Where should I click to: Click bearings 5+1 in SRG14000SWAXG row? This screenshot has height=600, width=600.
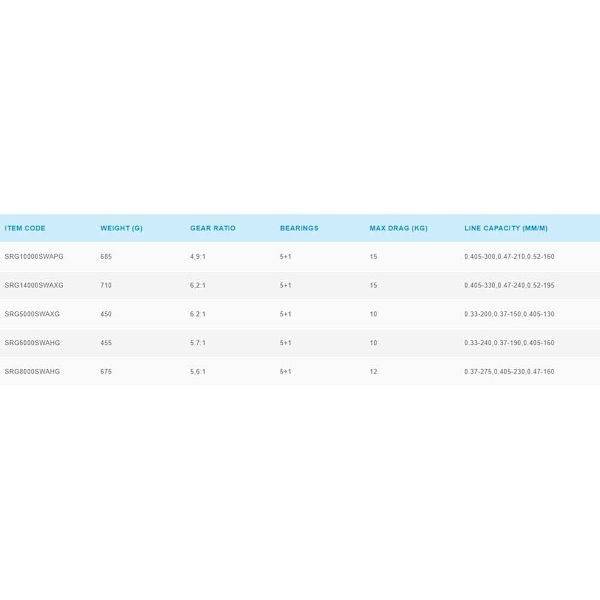[x=285, y=285]
